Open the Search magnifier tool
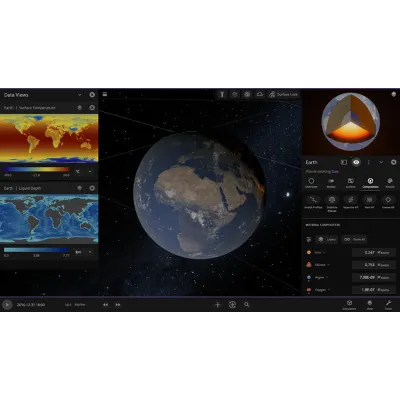 (x=247, y=304)
